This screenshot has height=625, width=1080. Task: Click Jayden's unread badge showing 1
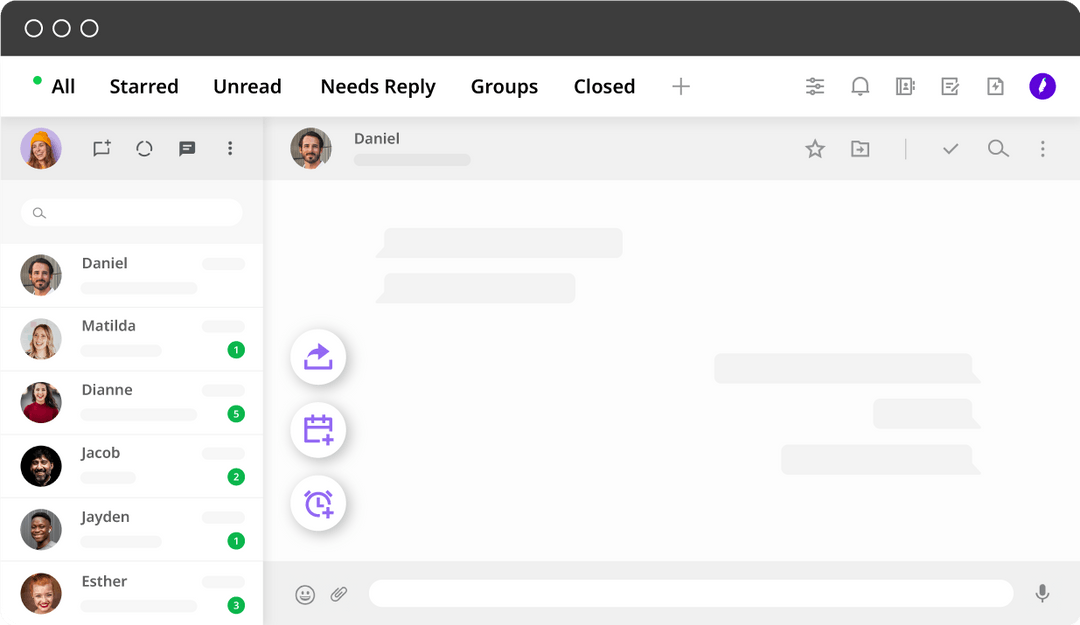(x=236, y=541)
